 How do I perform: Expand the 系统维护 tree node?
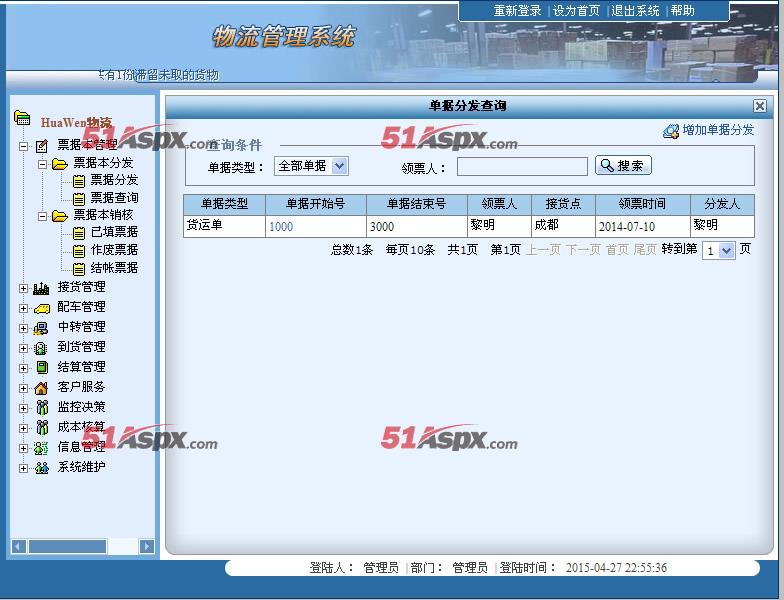[x=24, y=468]
